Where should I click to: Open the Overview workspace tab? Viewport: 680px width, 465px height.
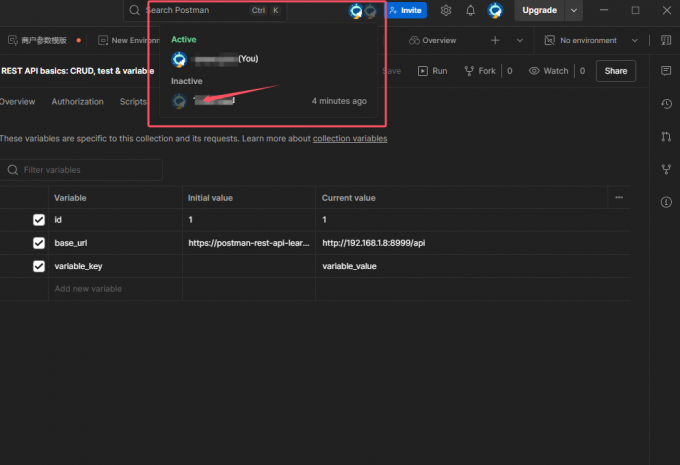coord(432,40)
